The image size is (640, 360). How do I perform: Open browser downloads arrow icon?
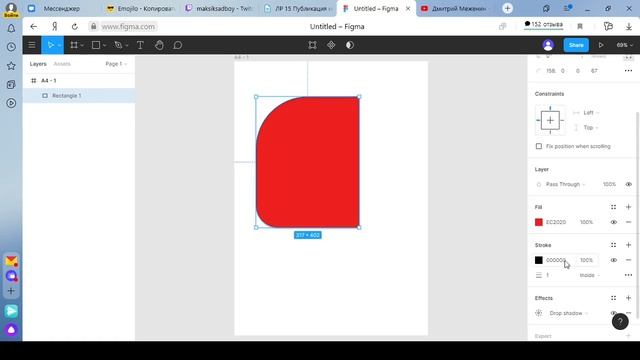tap(629, 27)
